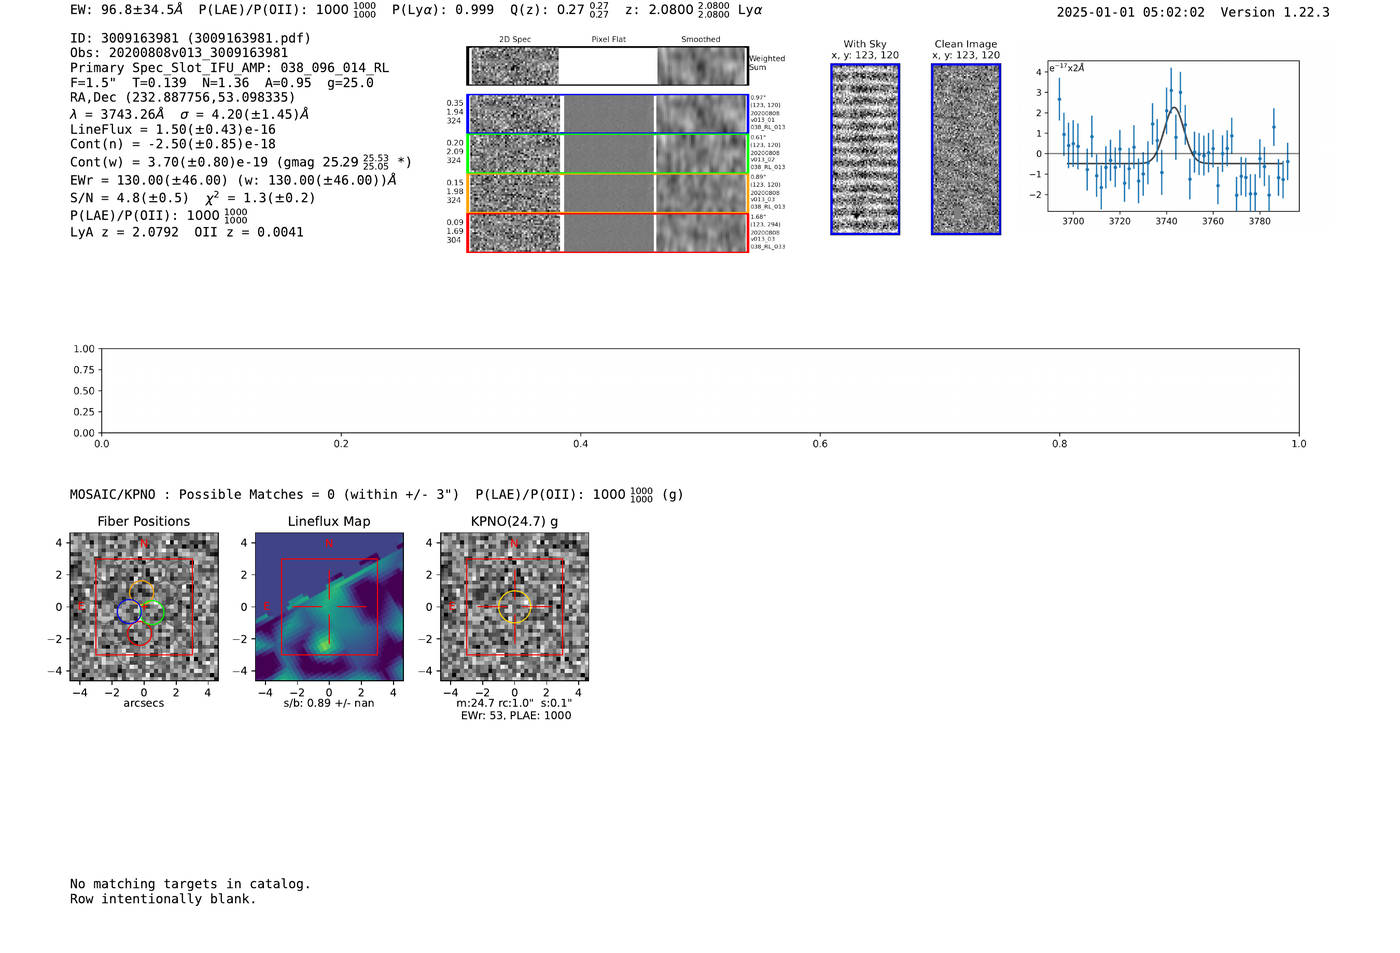The image size is (1400, 953).
Task: Click the timestamp 2025-01-01 05:02:02
Action: 1130,12
